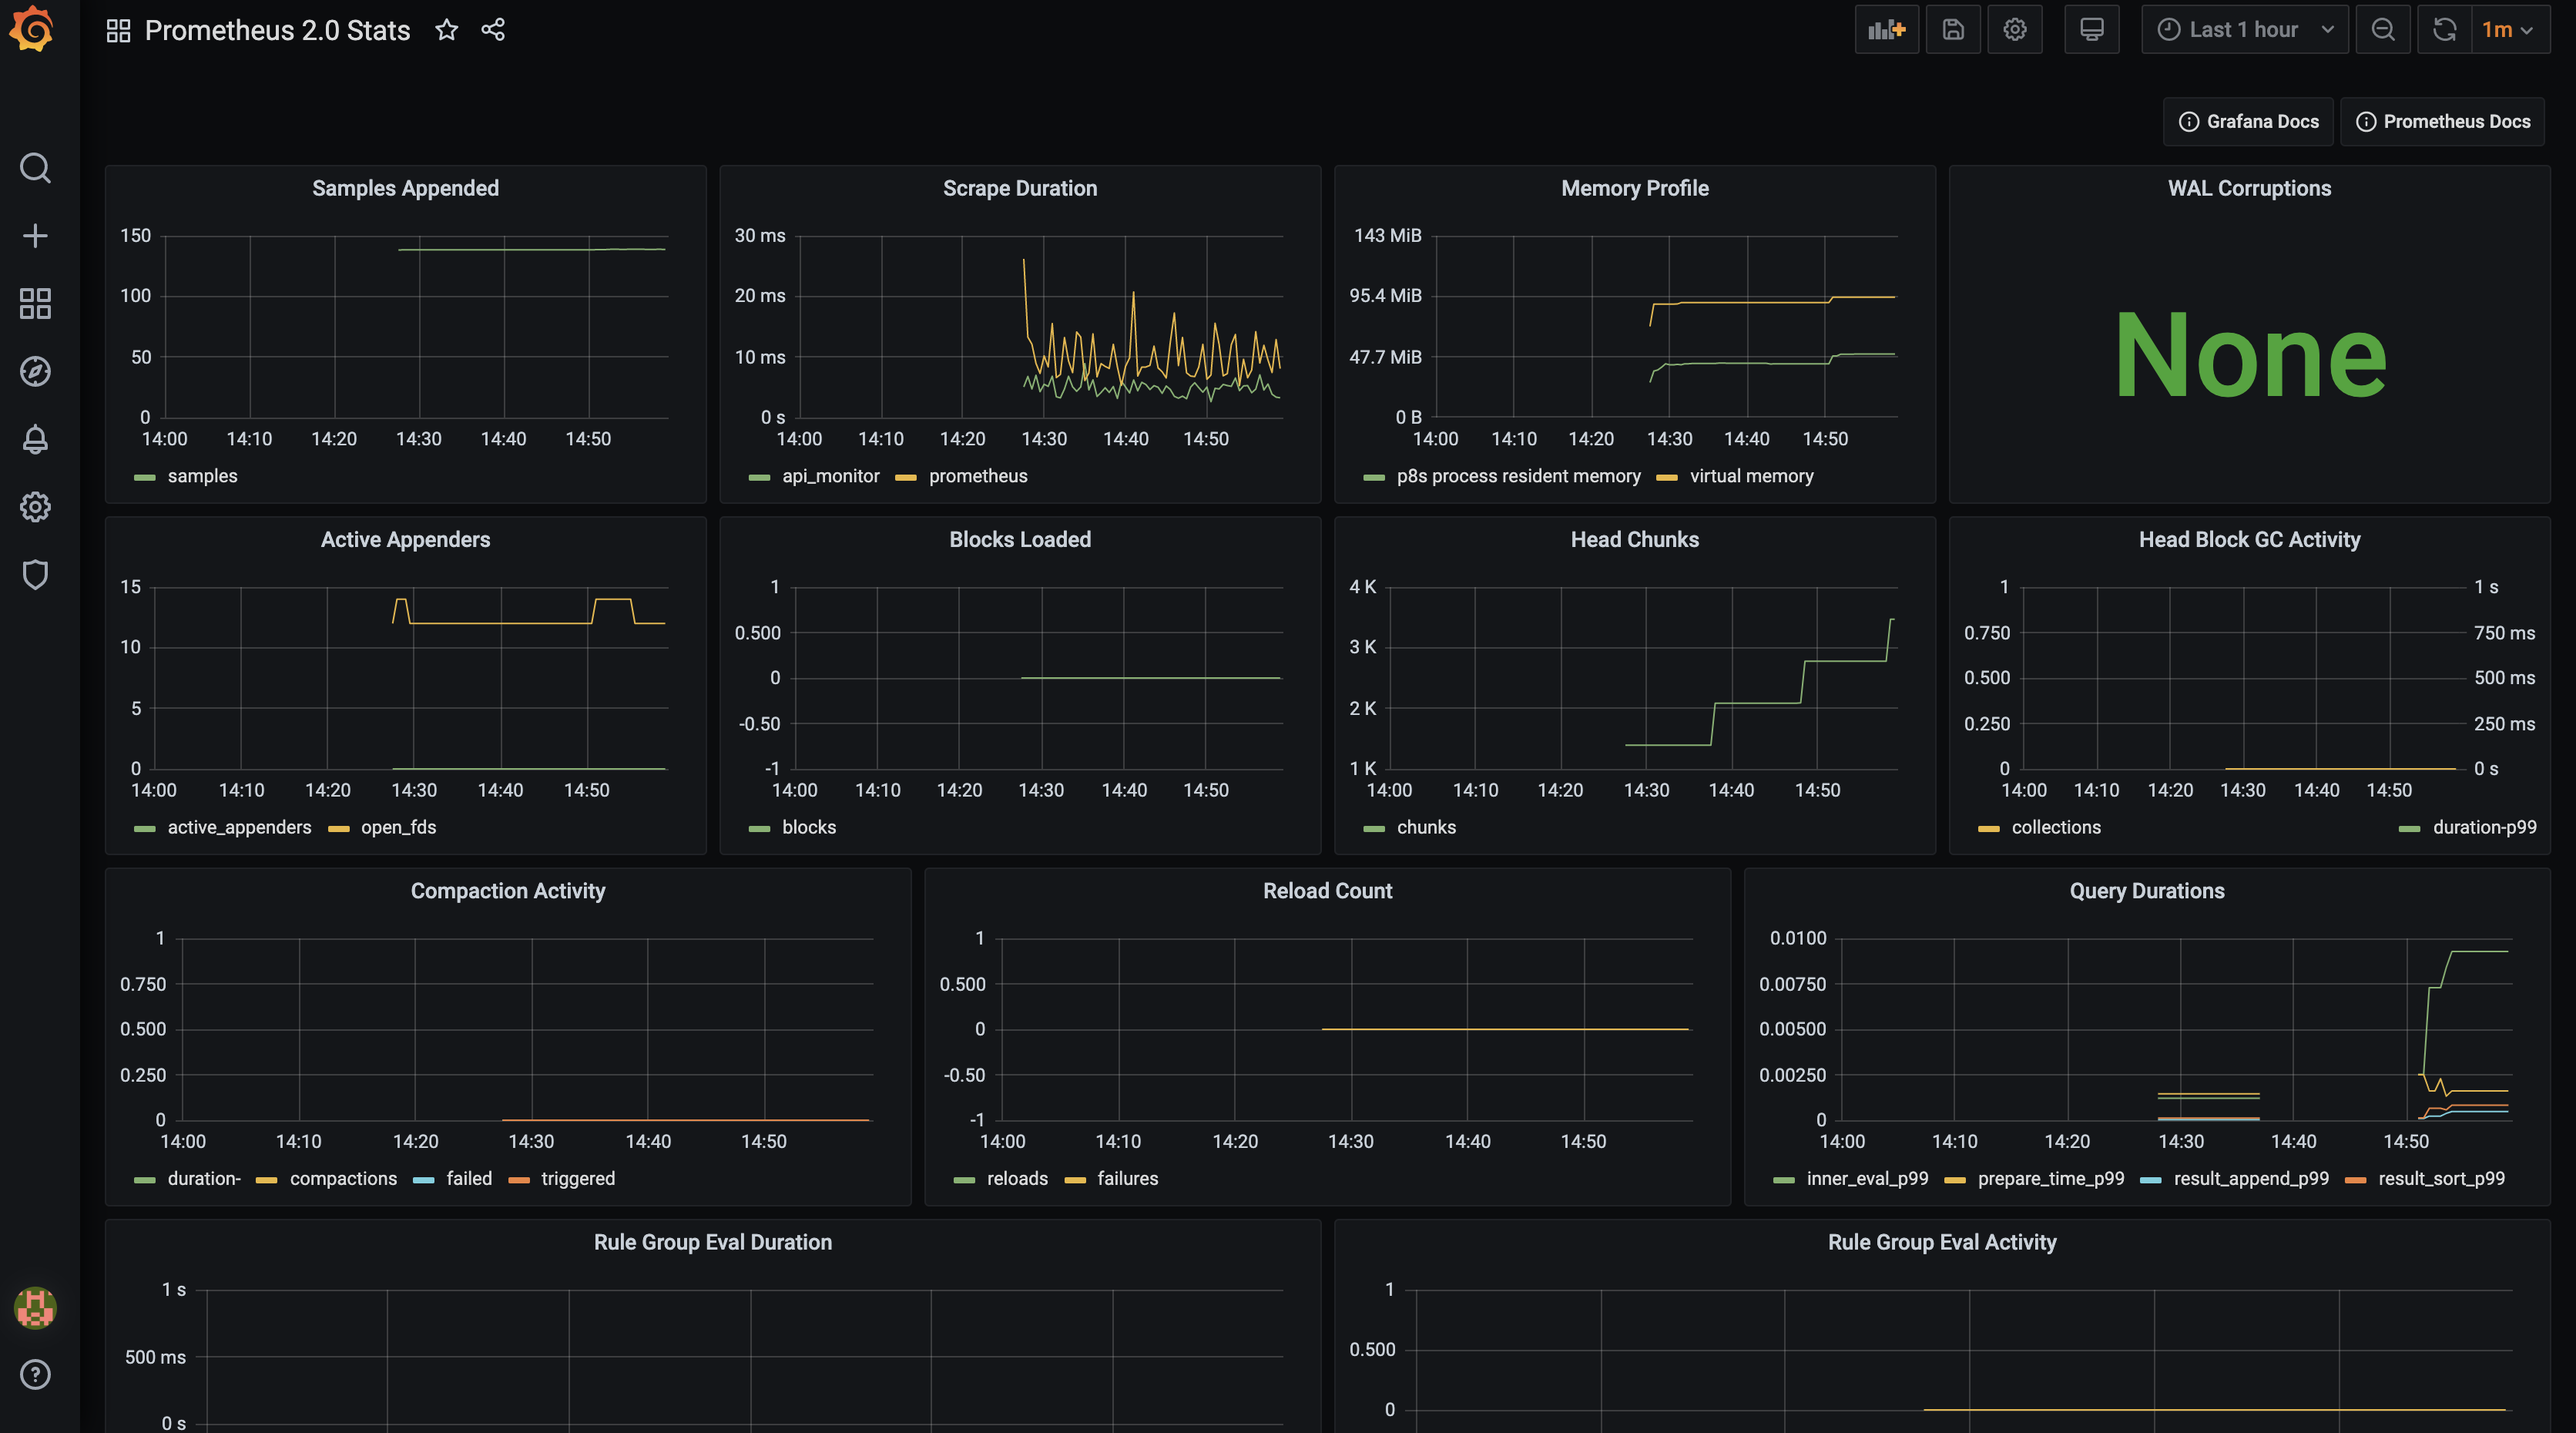Open dashboard settings gear in top bar
The image size is (2576, 1433).
coord(2014,30)
